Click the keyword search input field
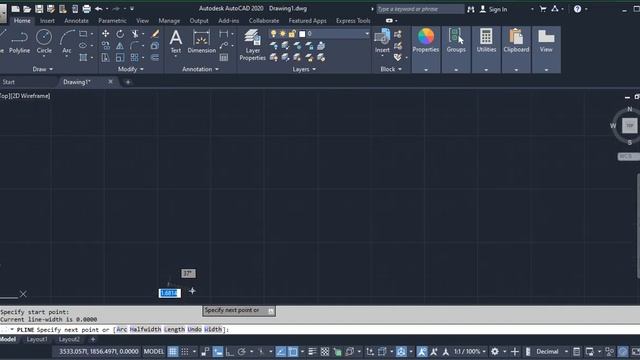 click(420, 9)
